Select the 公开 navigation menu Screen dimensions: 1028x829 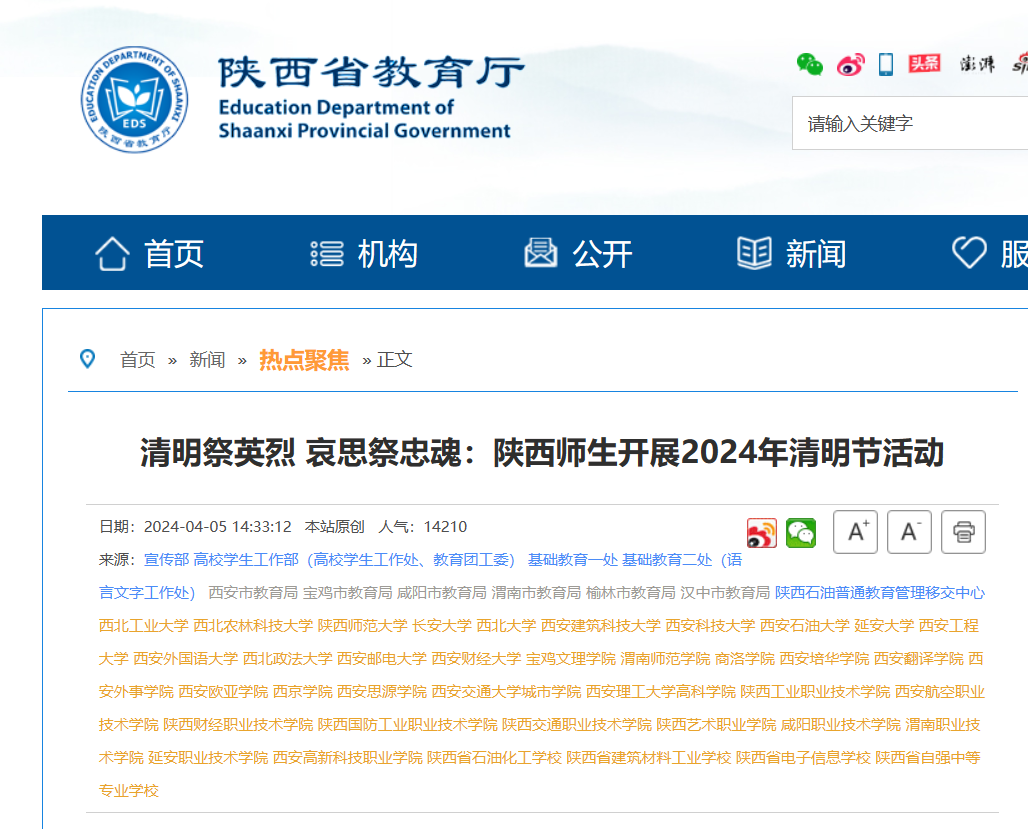coord(579,254)
